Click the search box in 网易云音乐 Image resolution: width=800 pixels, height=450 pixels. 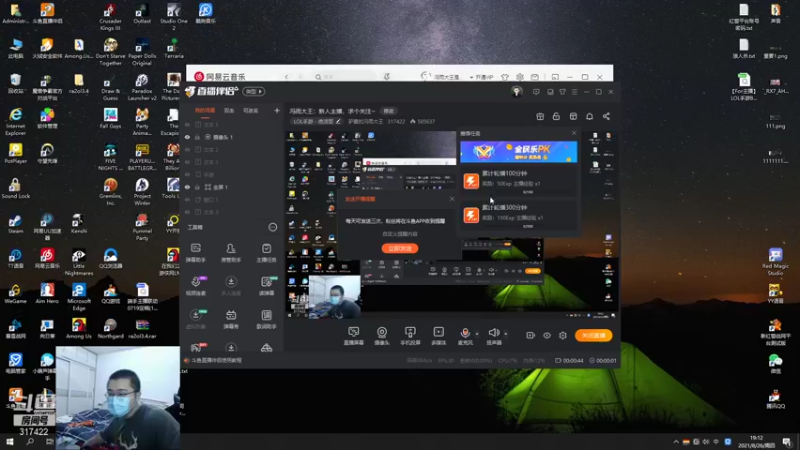tap(344, 77)
